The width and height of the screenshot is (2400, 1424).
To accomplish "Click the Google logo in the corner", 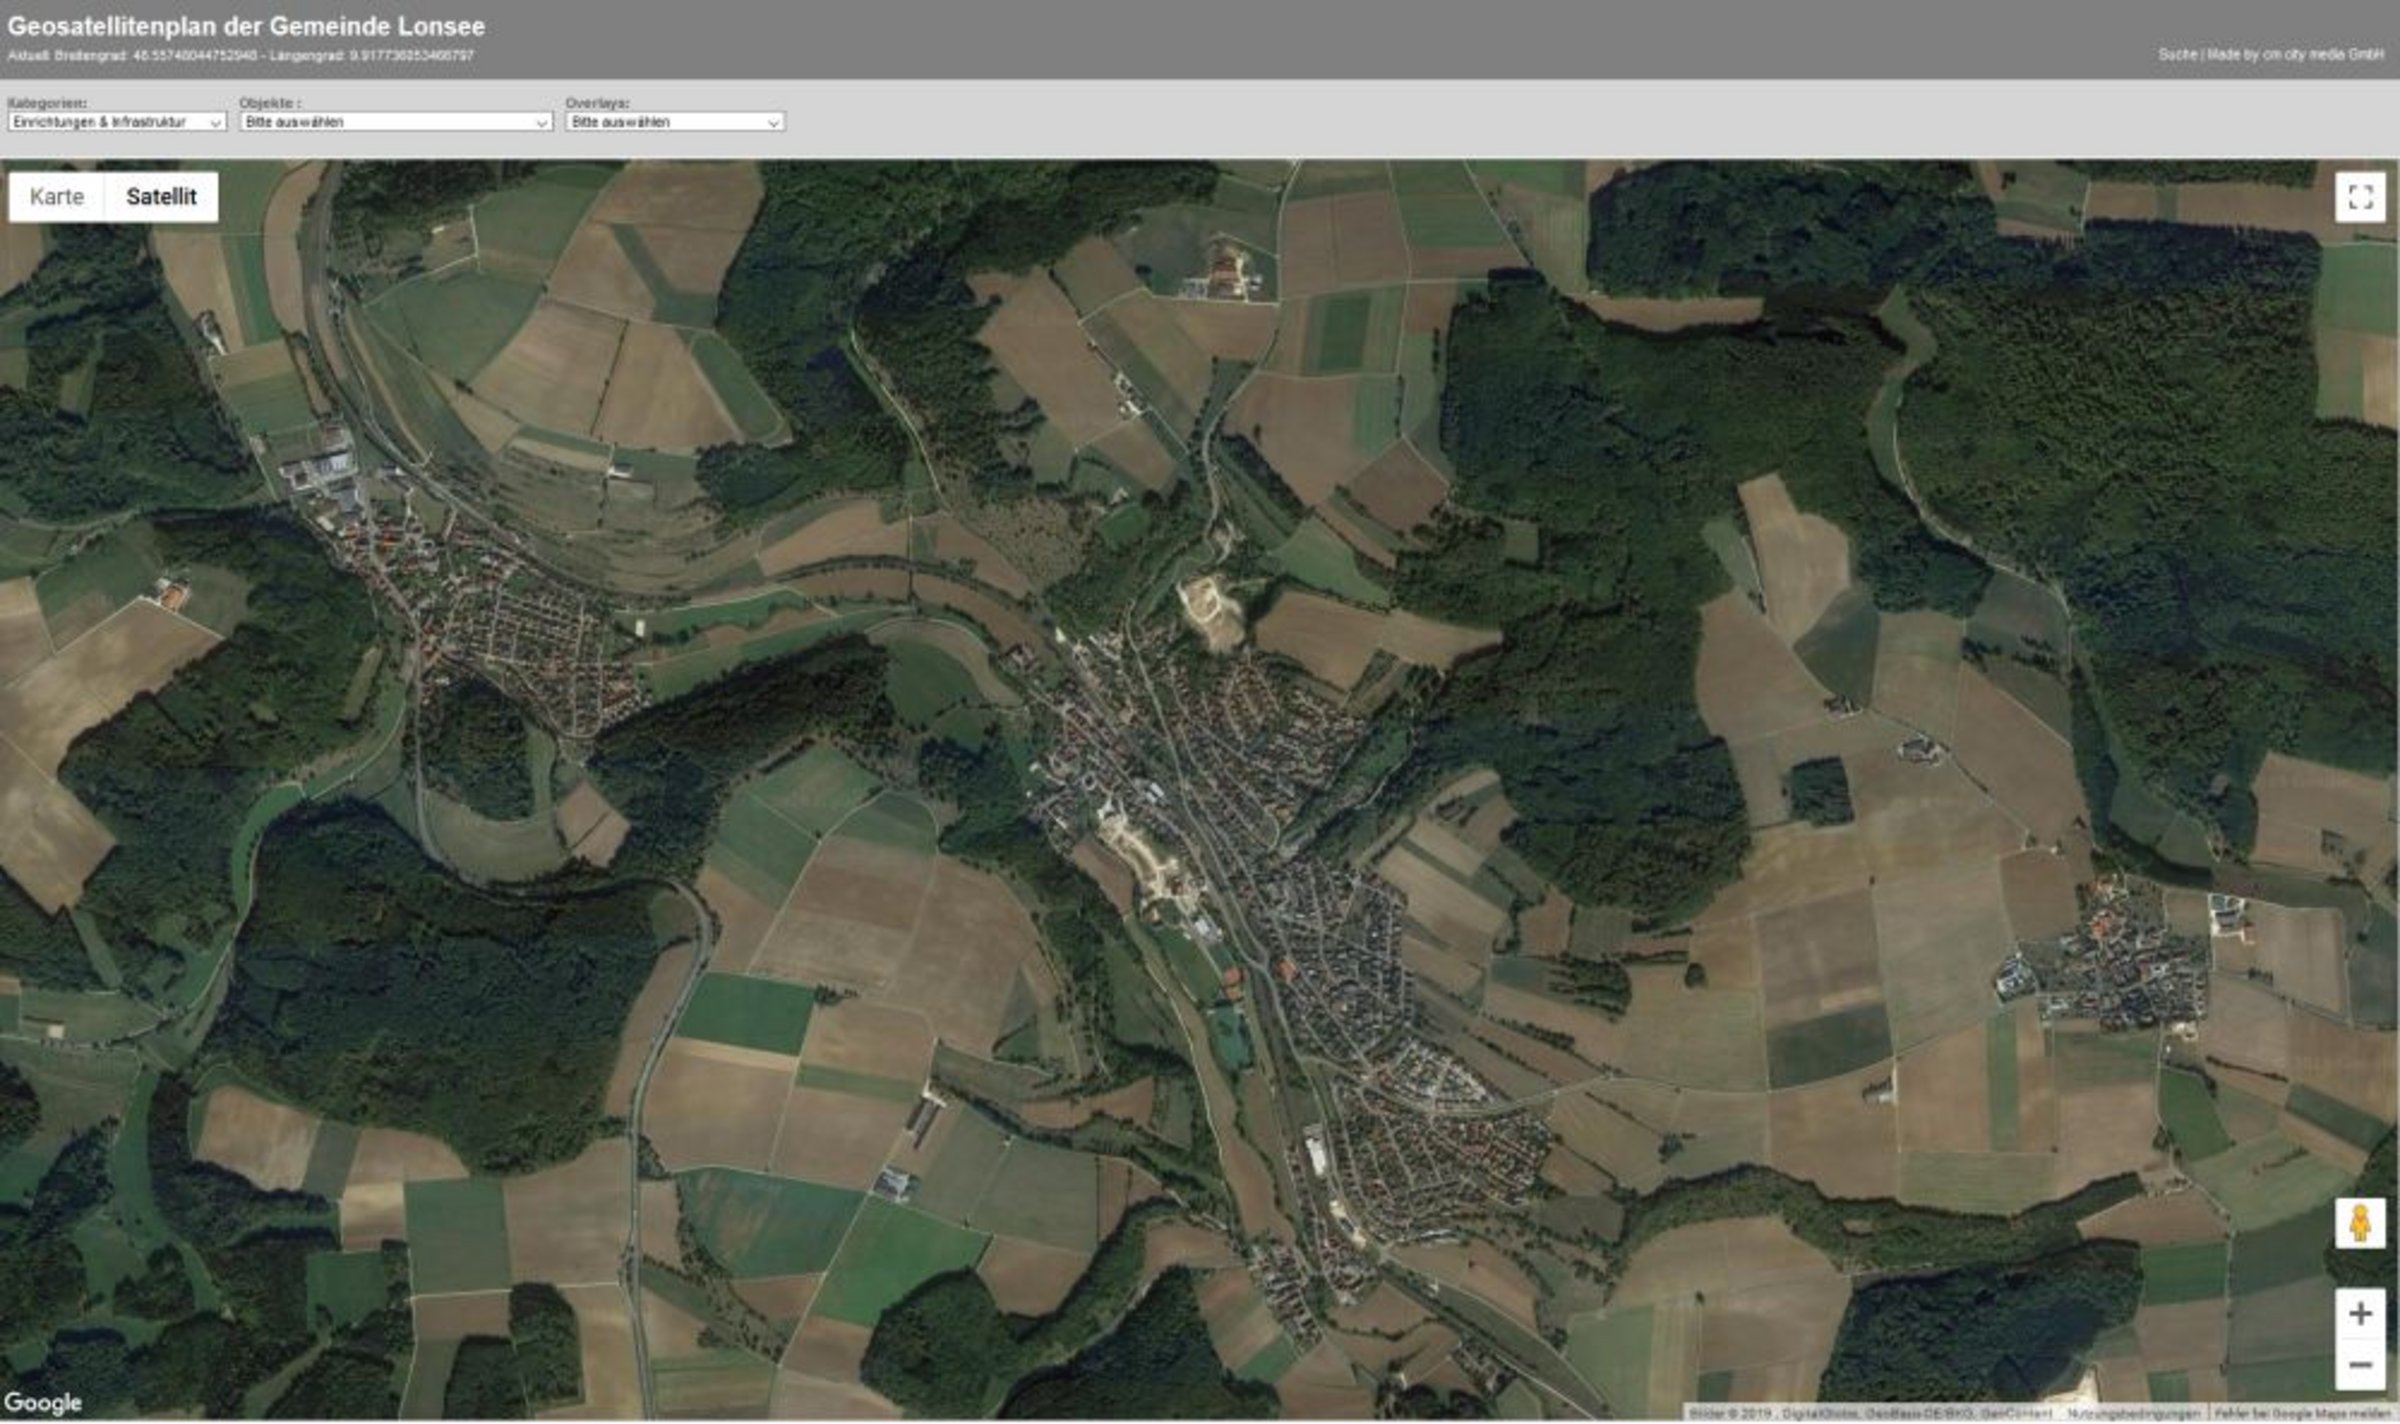I will pos(42,1404).
